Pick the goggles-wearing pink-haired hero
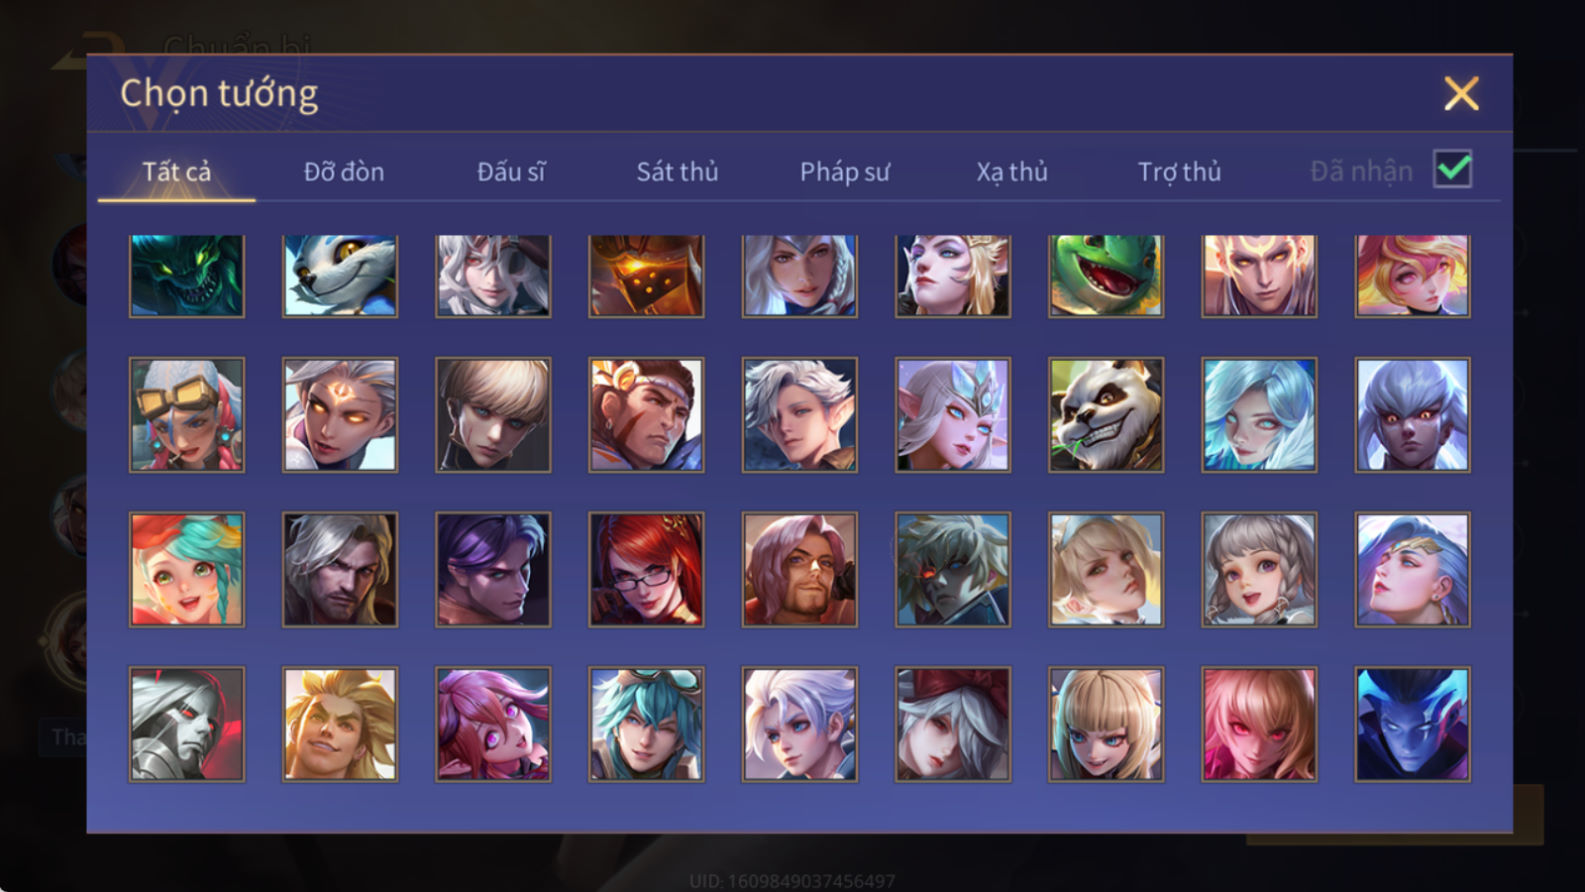 pos(187,415)
